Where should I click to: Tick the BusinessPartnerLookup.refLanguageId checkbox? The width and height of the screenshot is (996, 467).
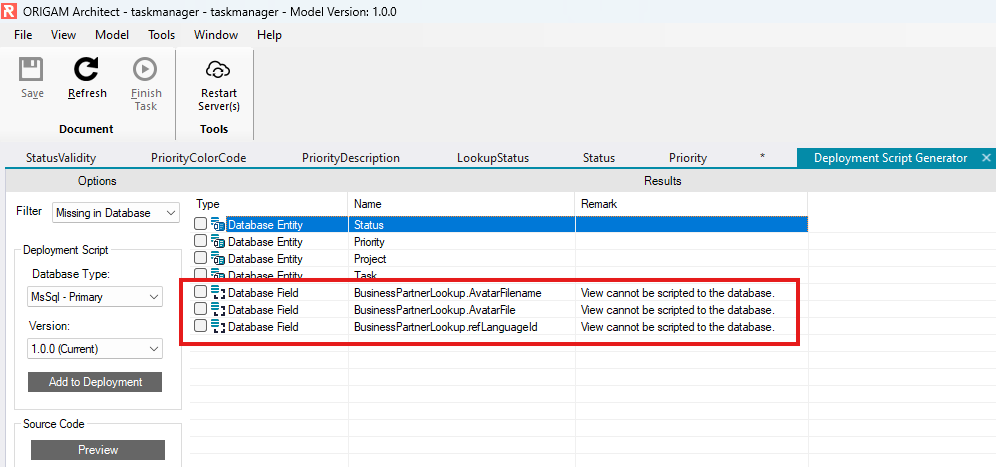tap(200, 326)
